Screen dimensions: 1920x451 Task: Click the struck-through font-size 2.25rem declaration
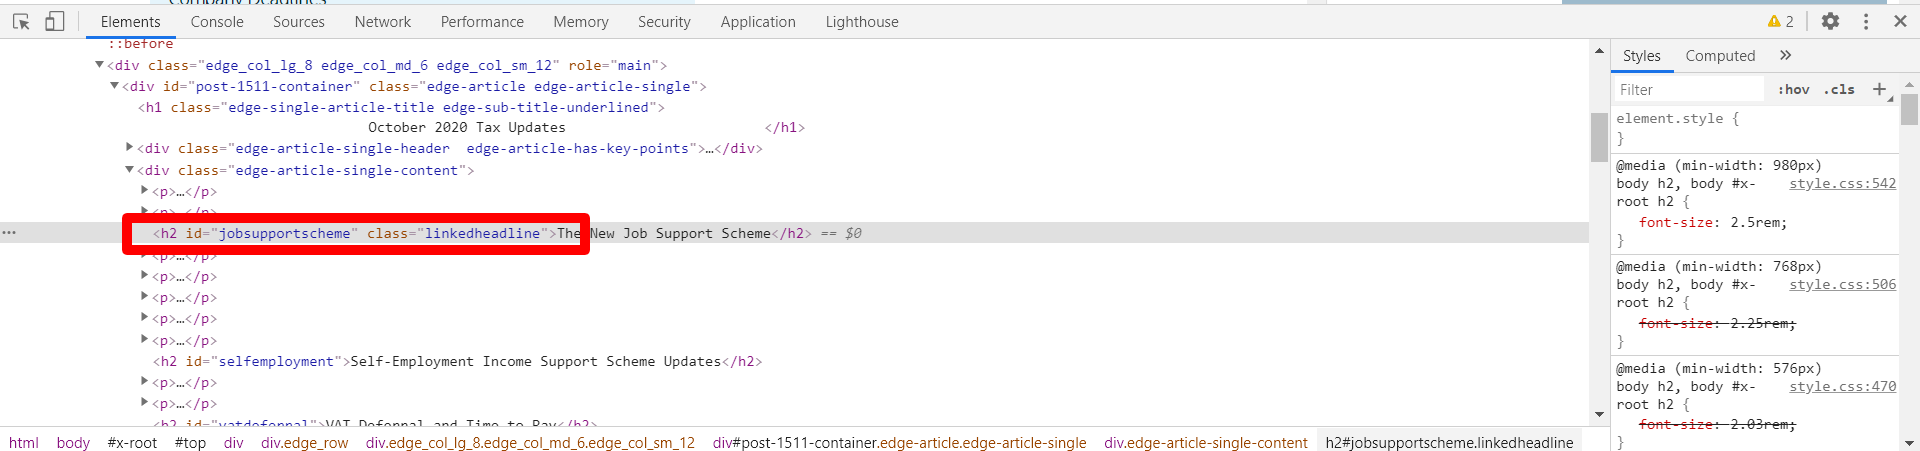click(x=1717, y=323)
